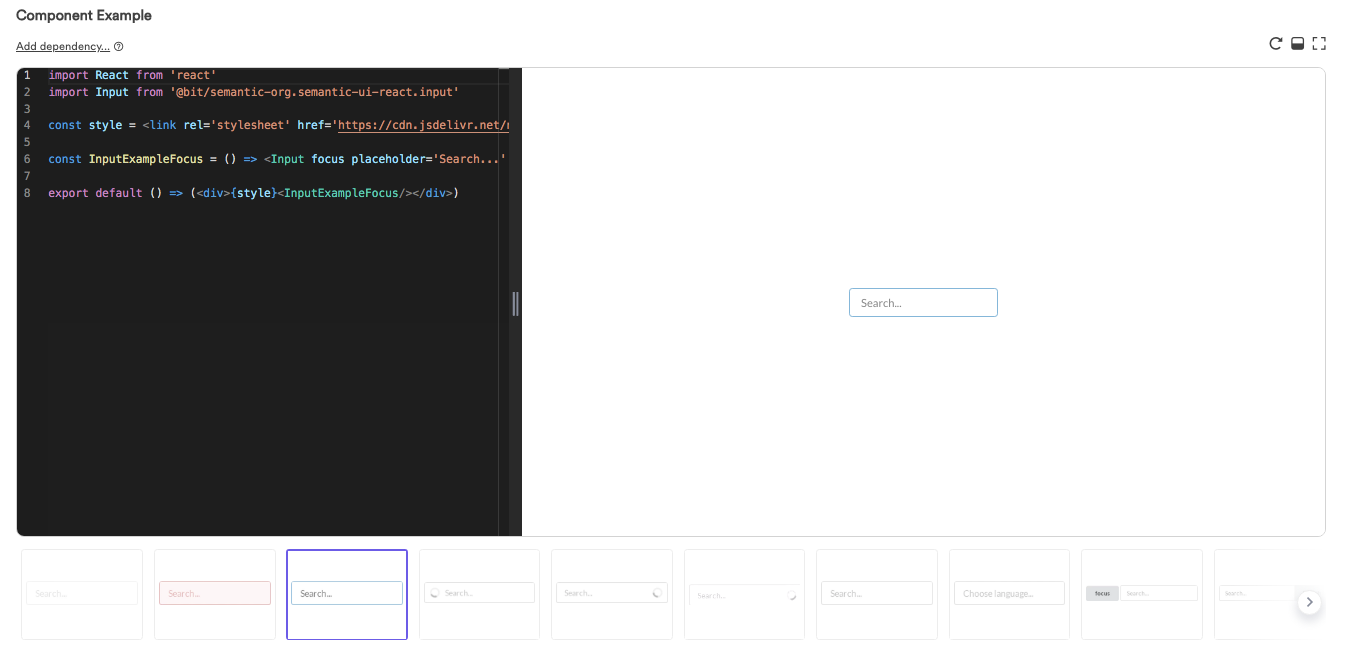
Task: Select the red error-state input thumbnail
Action: tap(214, 593)
